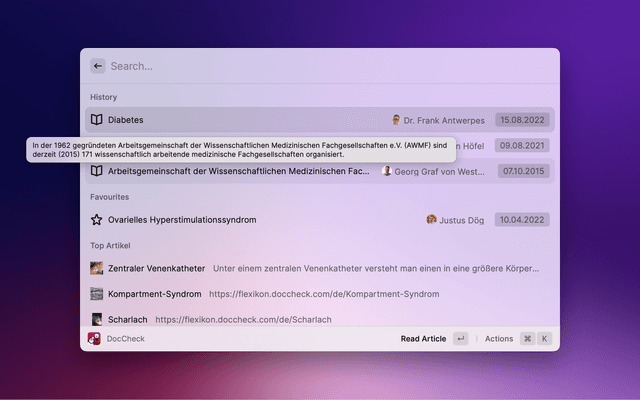Click the Search input field

320,66
